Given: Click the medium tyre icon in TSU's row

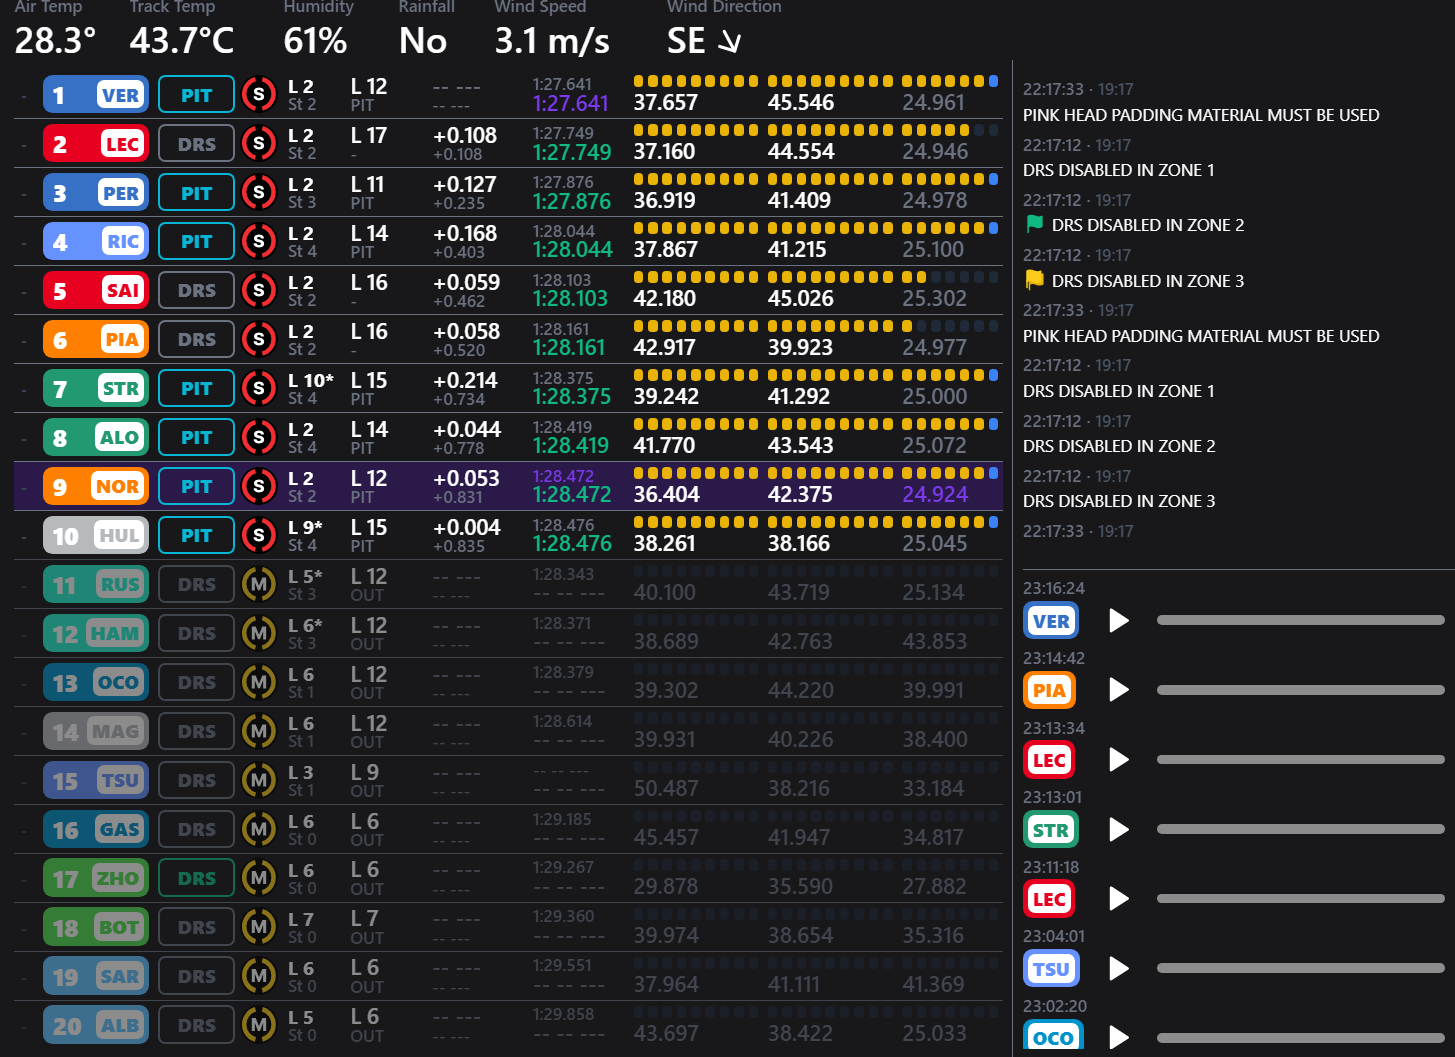Looking at the screenshot, I should coord(259,780).
